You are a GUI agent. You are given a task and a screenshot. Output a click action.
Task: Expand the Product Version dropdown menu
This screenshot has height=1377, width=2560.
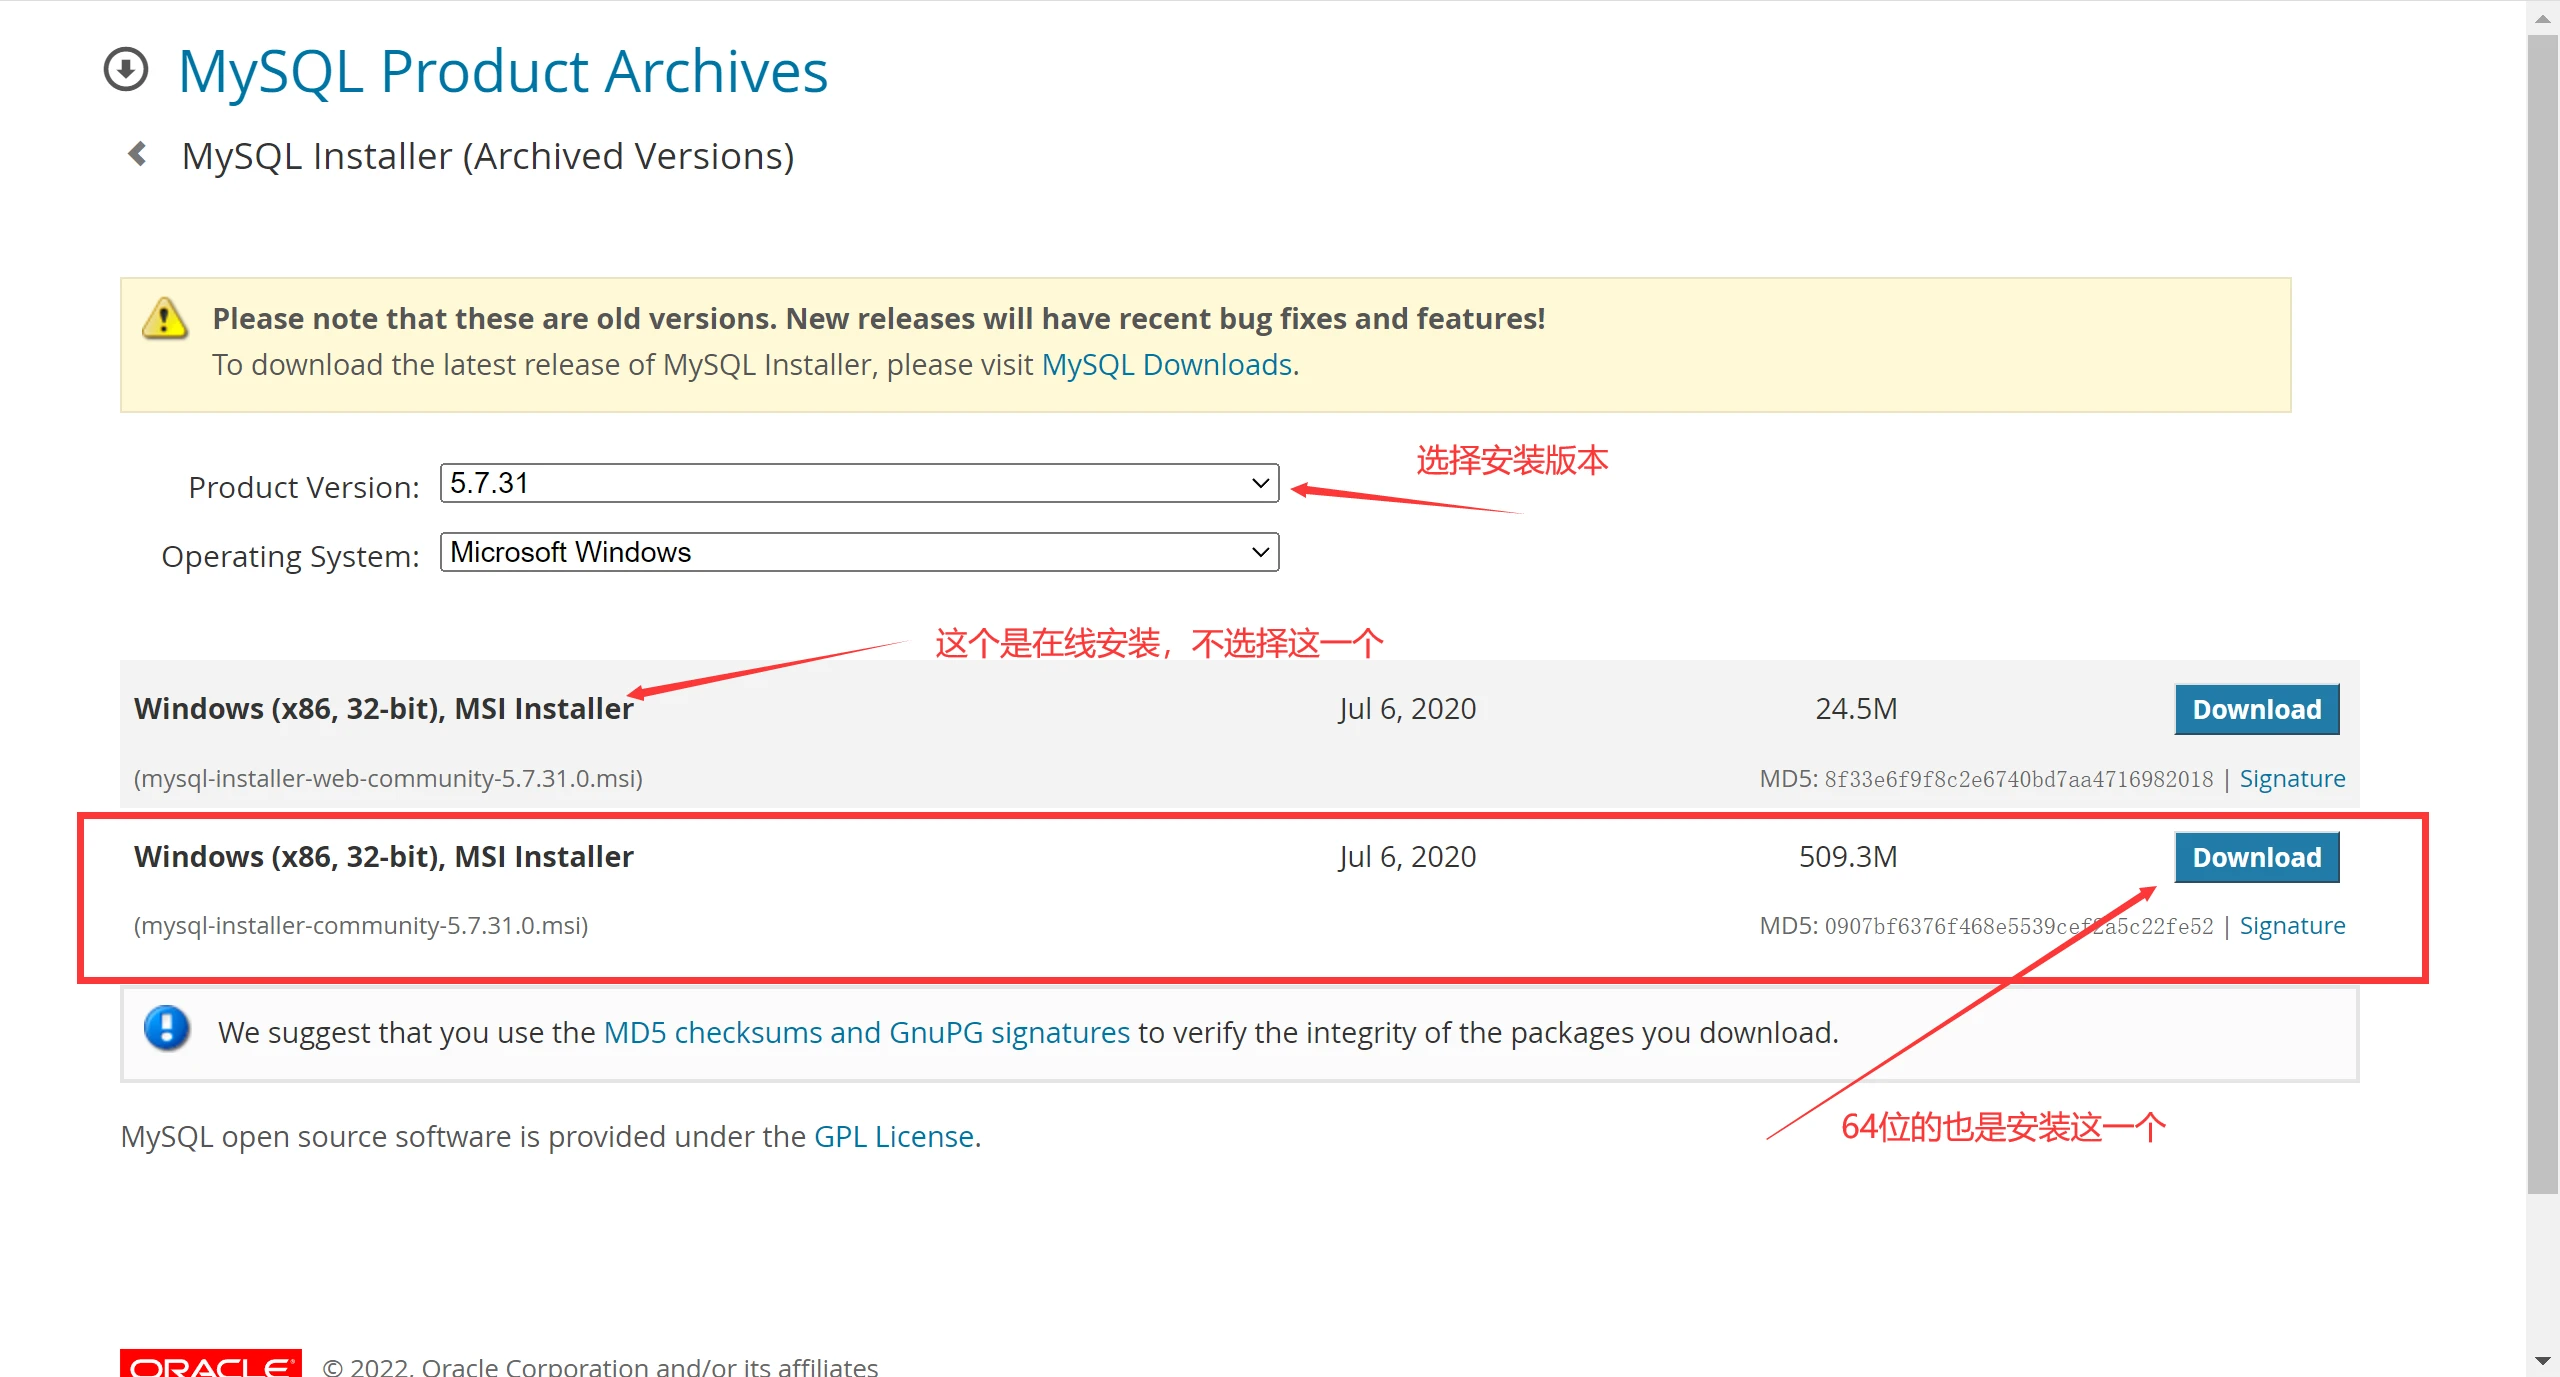856,485
